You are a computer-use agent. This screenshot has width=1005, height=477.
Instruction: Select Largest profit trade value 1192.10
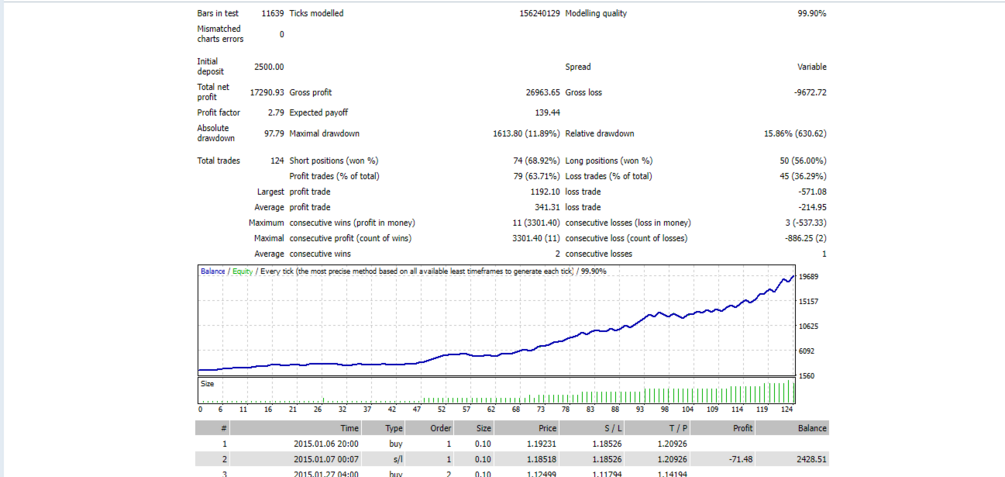[x=545, y=192]
